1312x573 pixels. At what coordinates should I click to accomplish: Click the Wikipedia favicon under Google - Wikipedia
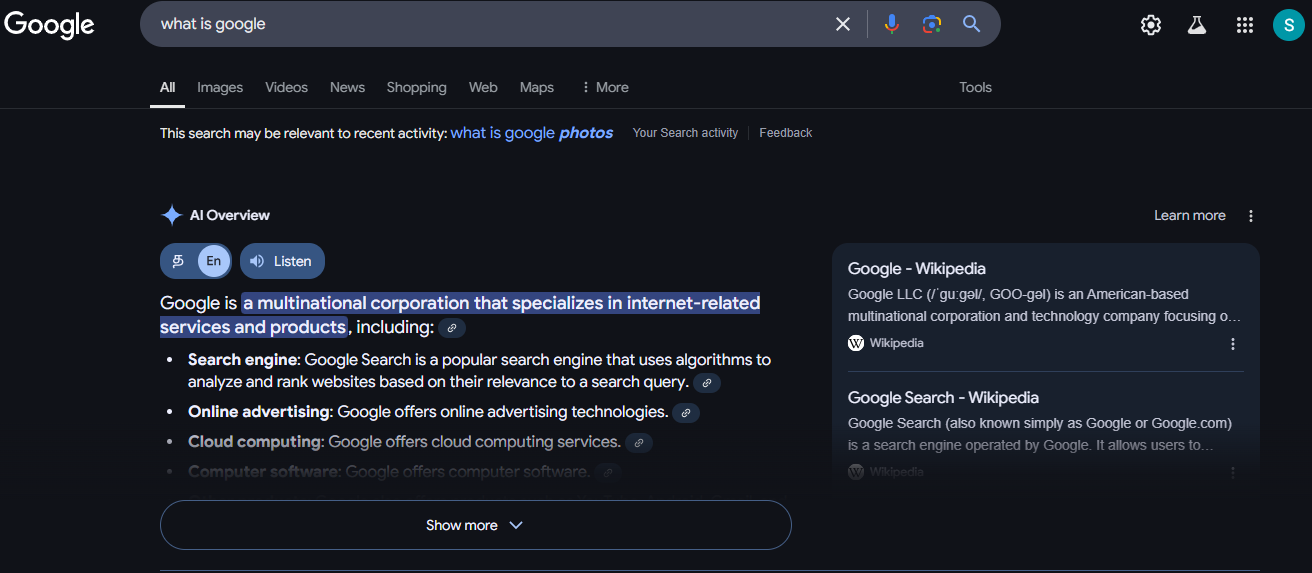coord(856,343)
